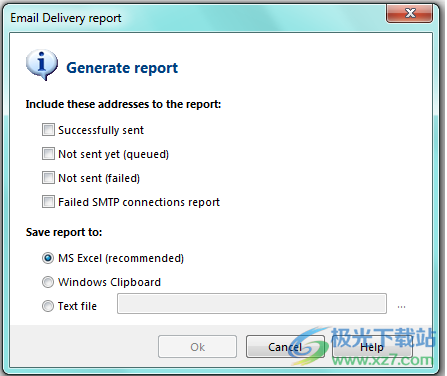This screenshot has height=376, width=447.
Task: Open file browser with the ellipsis button
Action: click(x=401, y=306)
